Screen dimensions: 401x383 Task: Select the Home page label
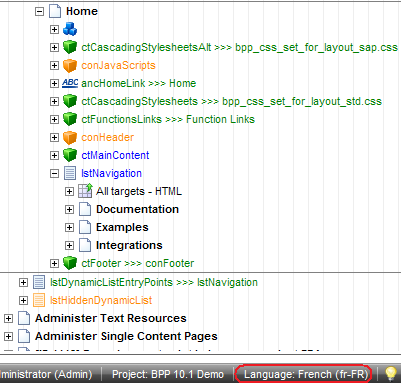(x=82, y=11)
